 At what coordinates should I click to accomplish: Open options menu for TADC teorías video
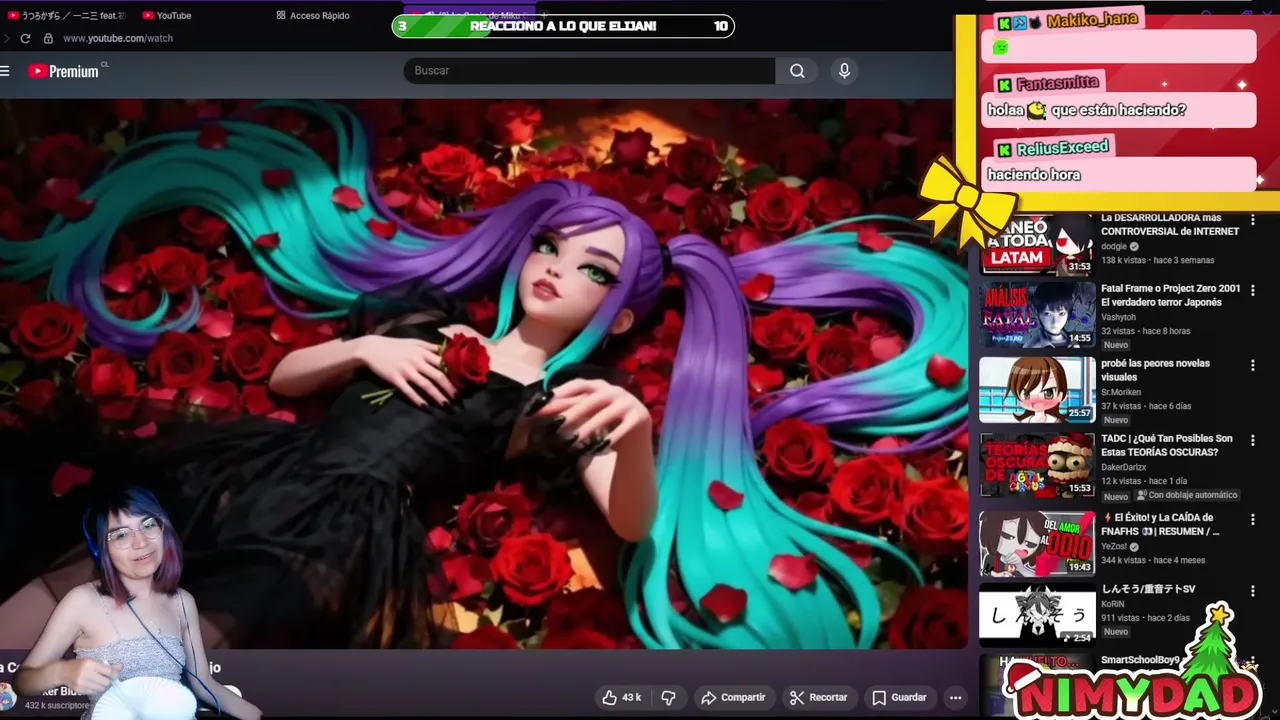1252,441
